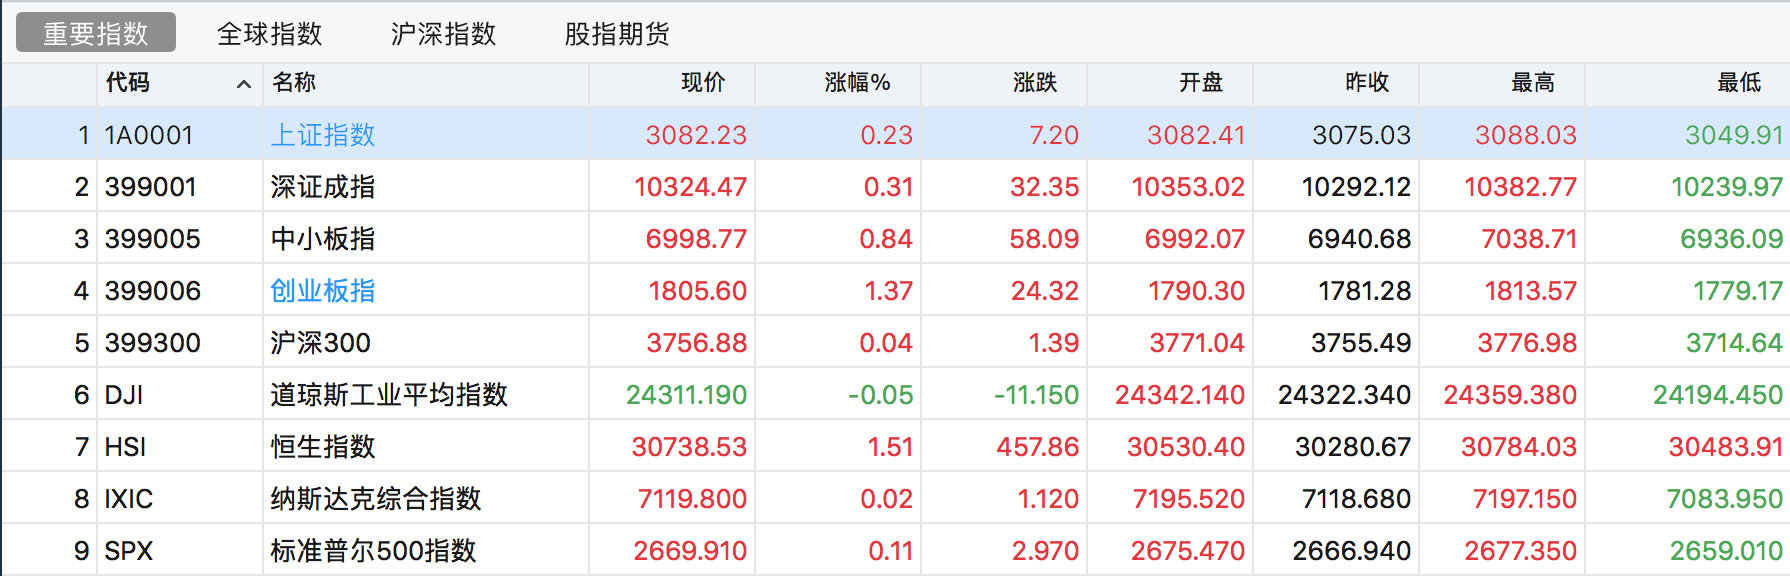This screenshot has width=1790, height=576.
Task: Switch to the 重要指数 tab
Action: point(96,33)
